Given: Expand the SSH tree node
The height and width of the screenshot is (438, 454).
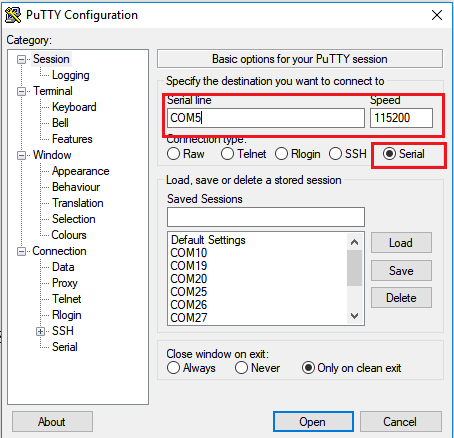Looking at the screenshot, I should [x=40, y=331].
